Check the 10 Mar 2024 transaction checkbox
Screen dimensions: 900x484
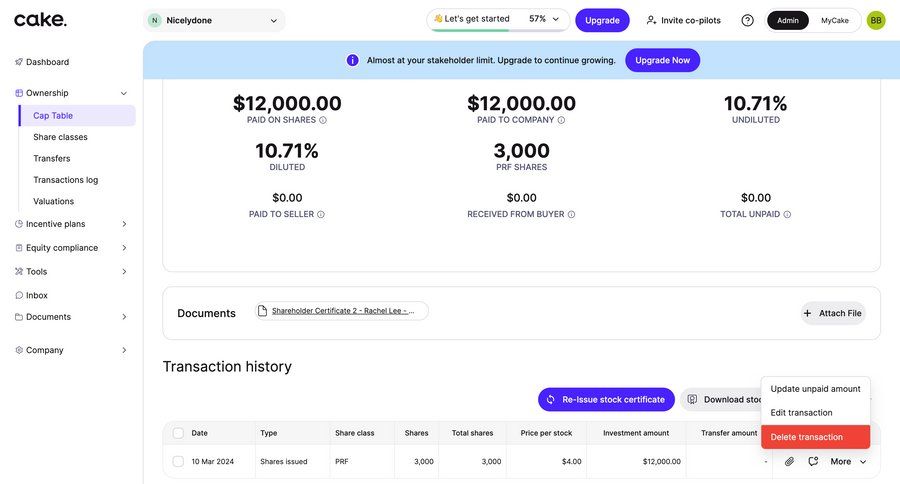pyautogui.click(x=178, y=461)
